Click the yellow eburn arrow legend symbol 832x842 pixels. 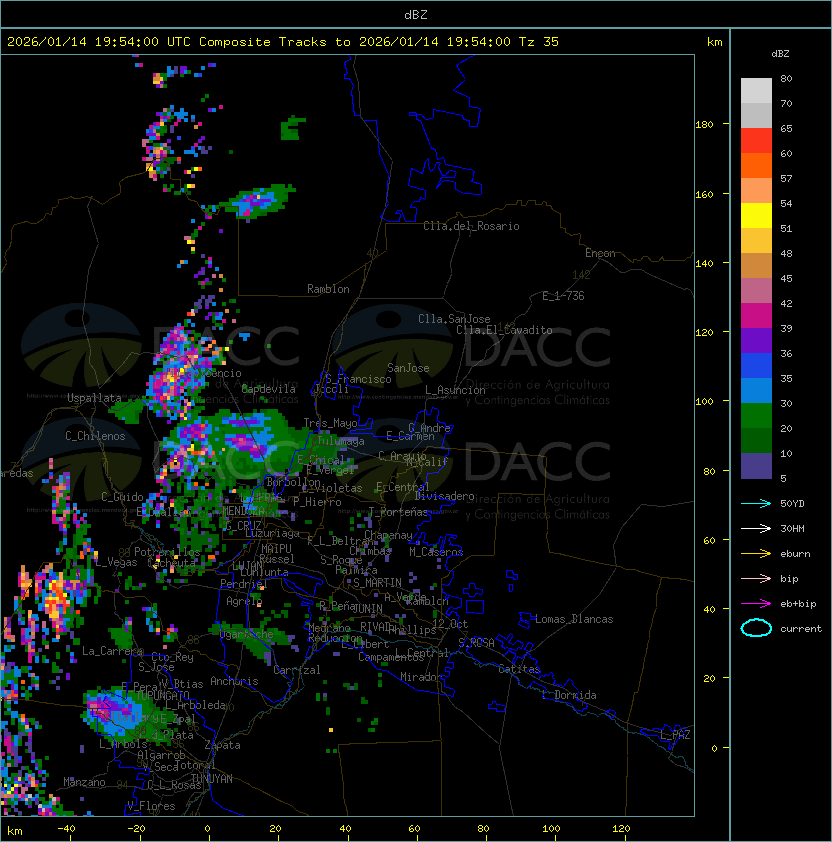pos(756,553)
